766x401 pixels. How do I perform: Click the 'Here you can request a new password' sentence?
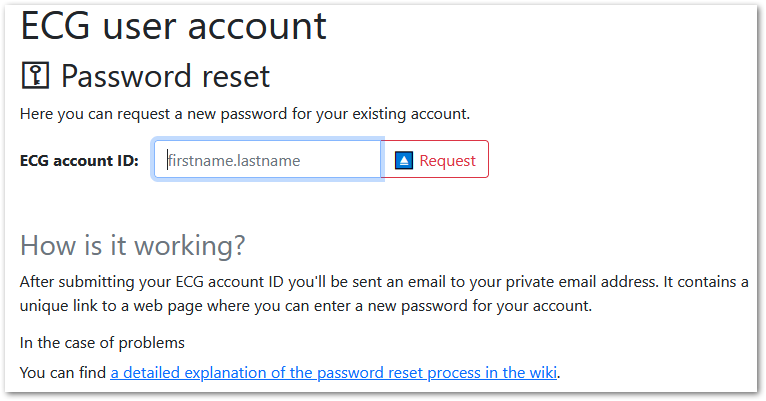[x=245, y=114]
